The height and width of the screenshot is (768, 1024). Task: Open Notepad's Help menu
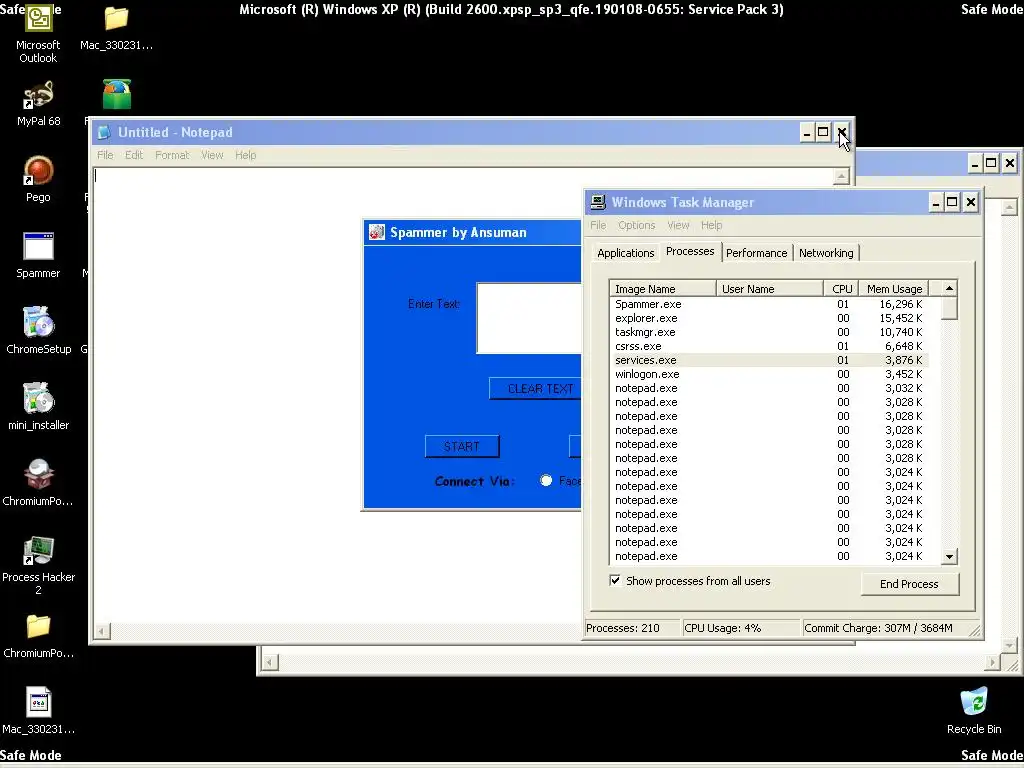(x=246, y=155)
